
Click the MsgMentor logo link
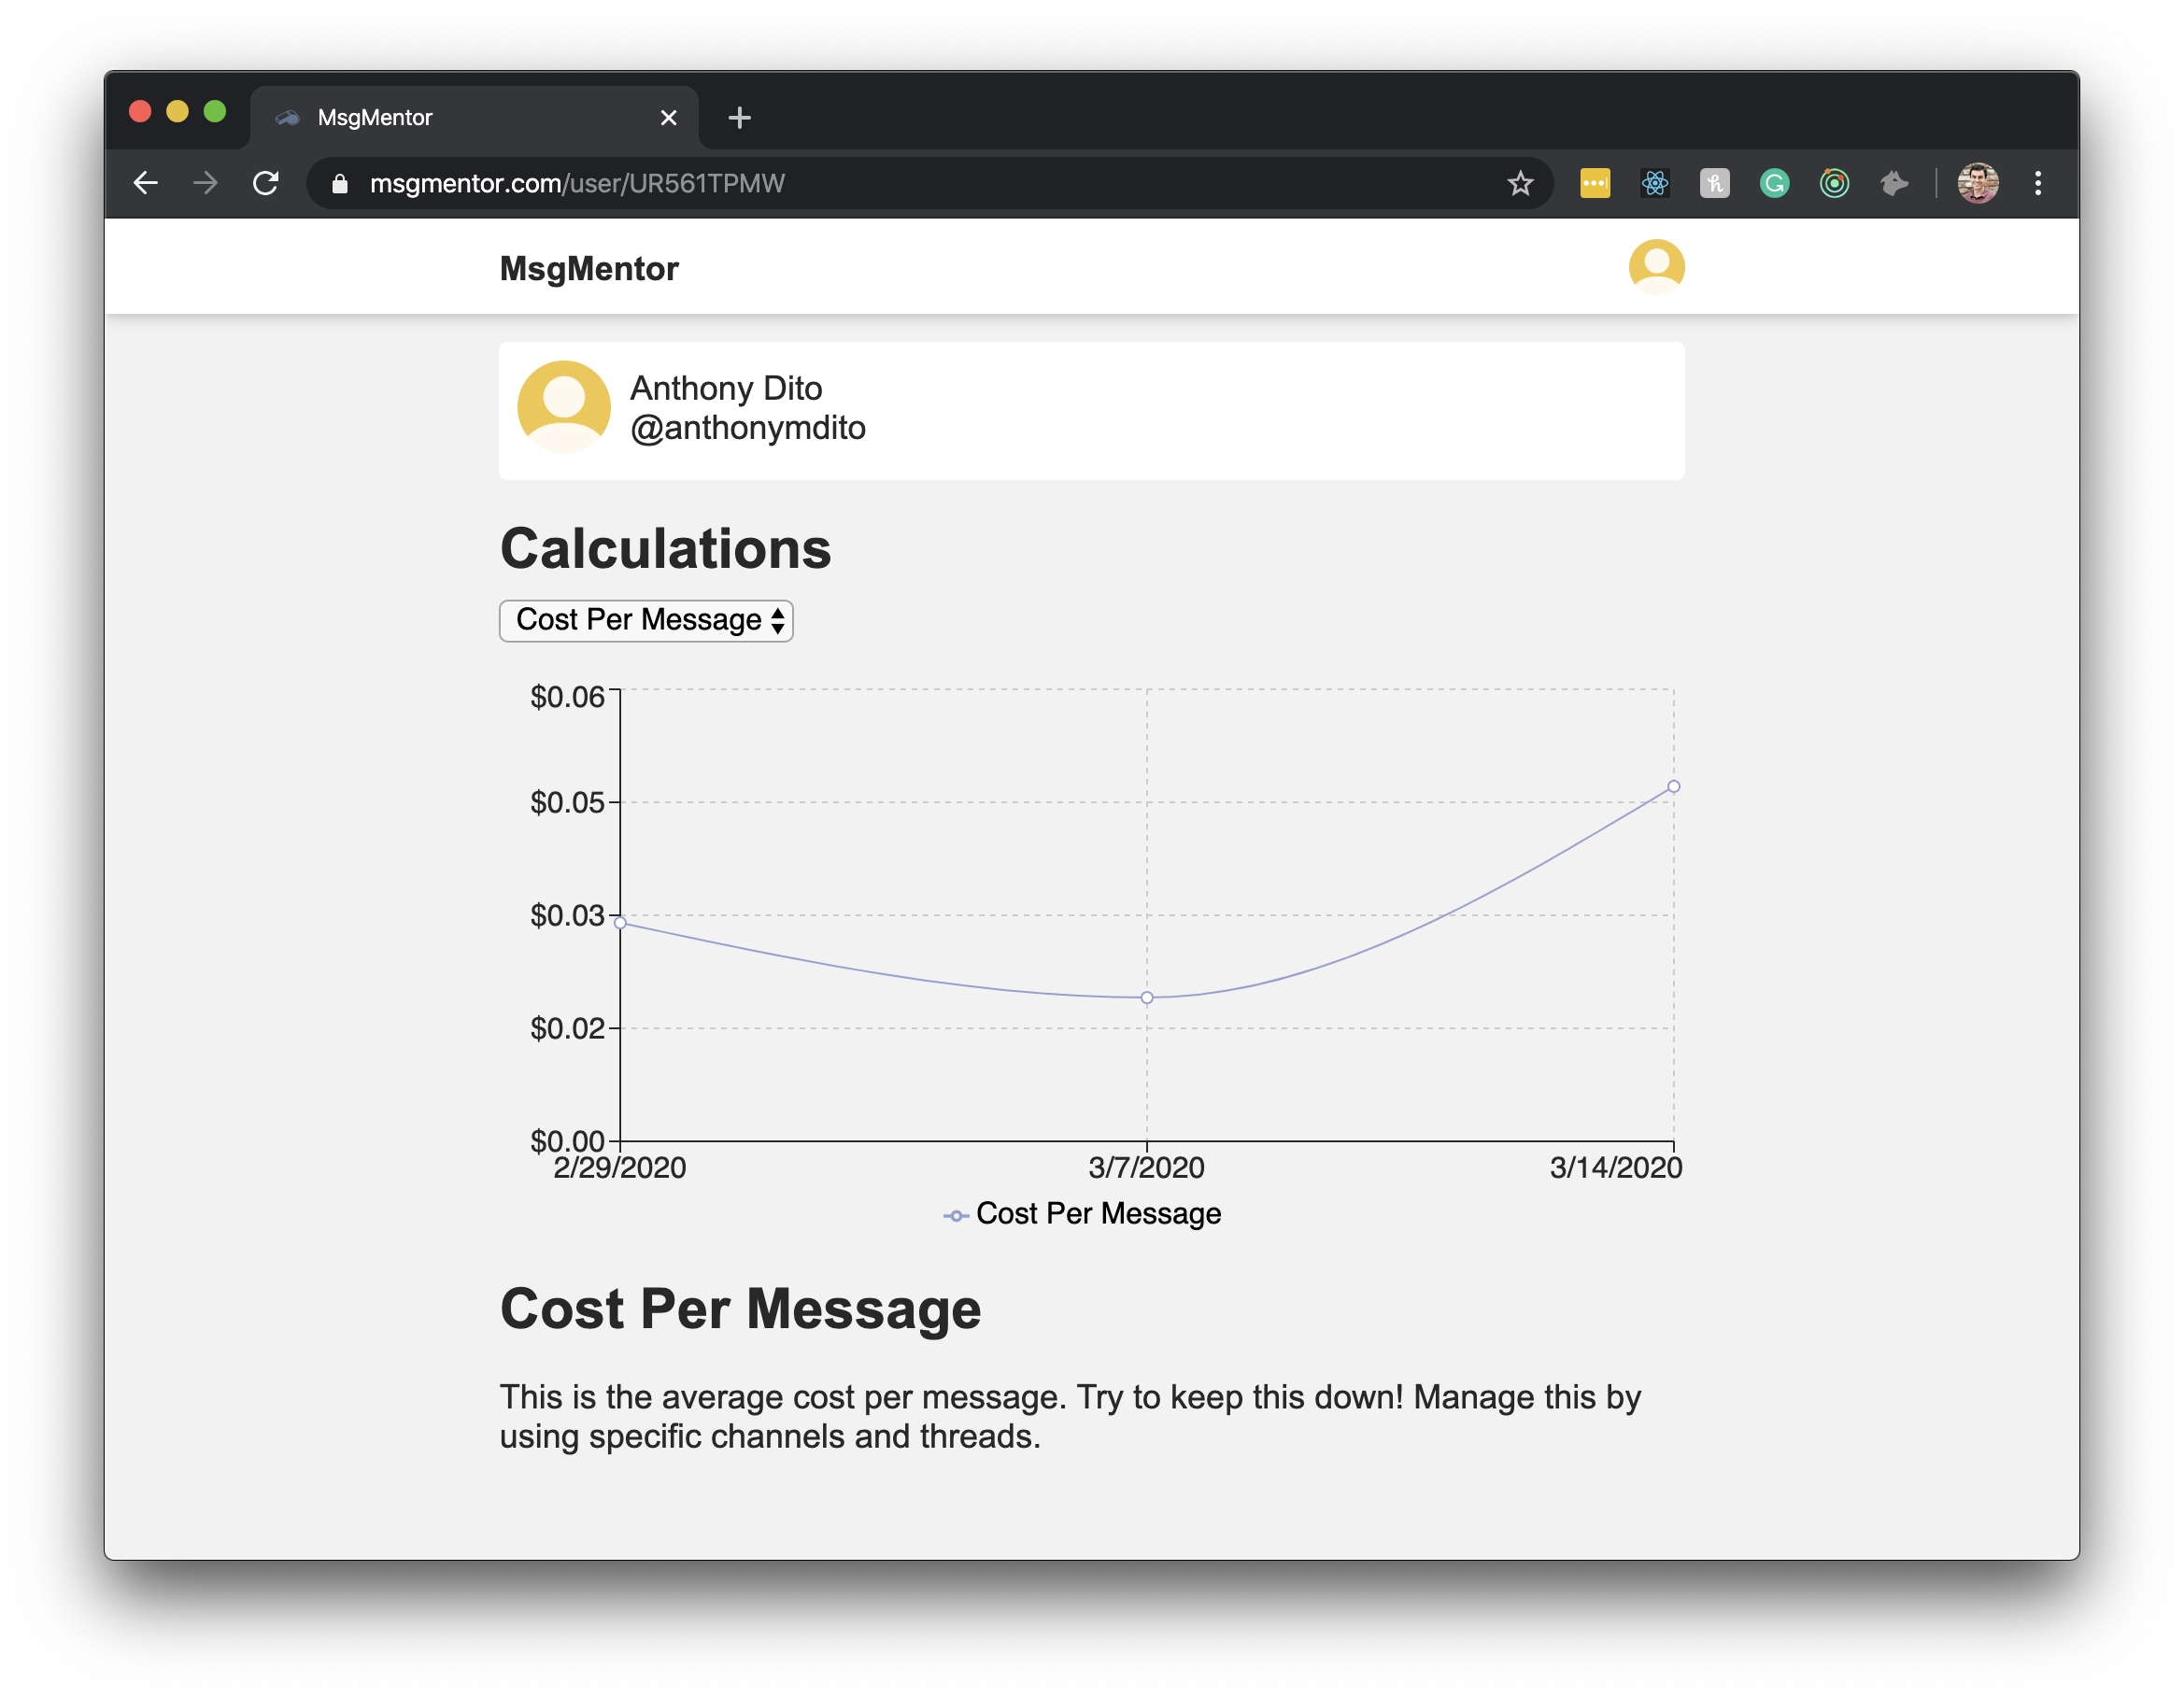pos(589,269)
